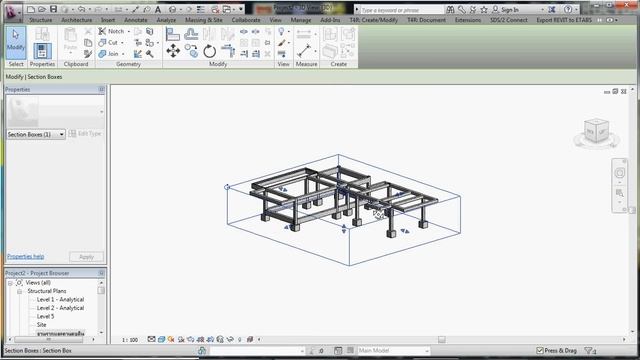This screenshot has height=360, width=640.
Task: Click the Copy to Clipboard icon
Action: coord(88,42)
